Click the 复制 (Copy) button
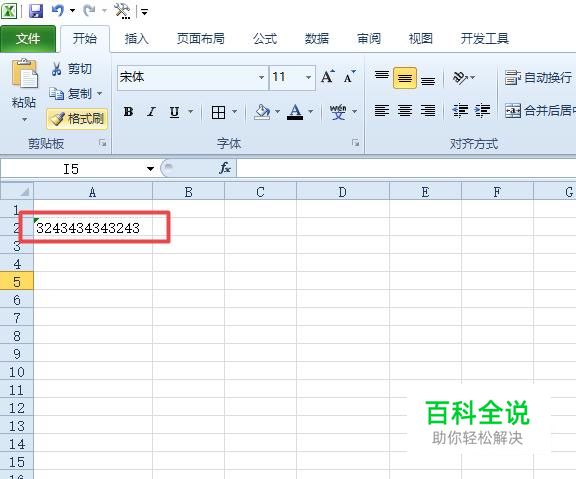The image size is (576, 479). 71,94
